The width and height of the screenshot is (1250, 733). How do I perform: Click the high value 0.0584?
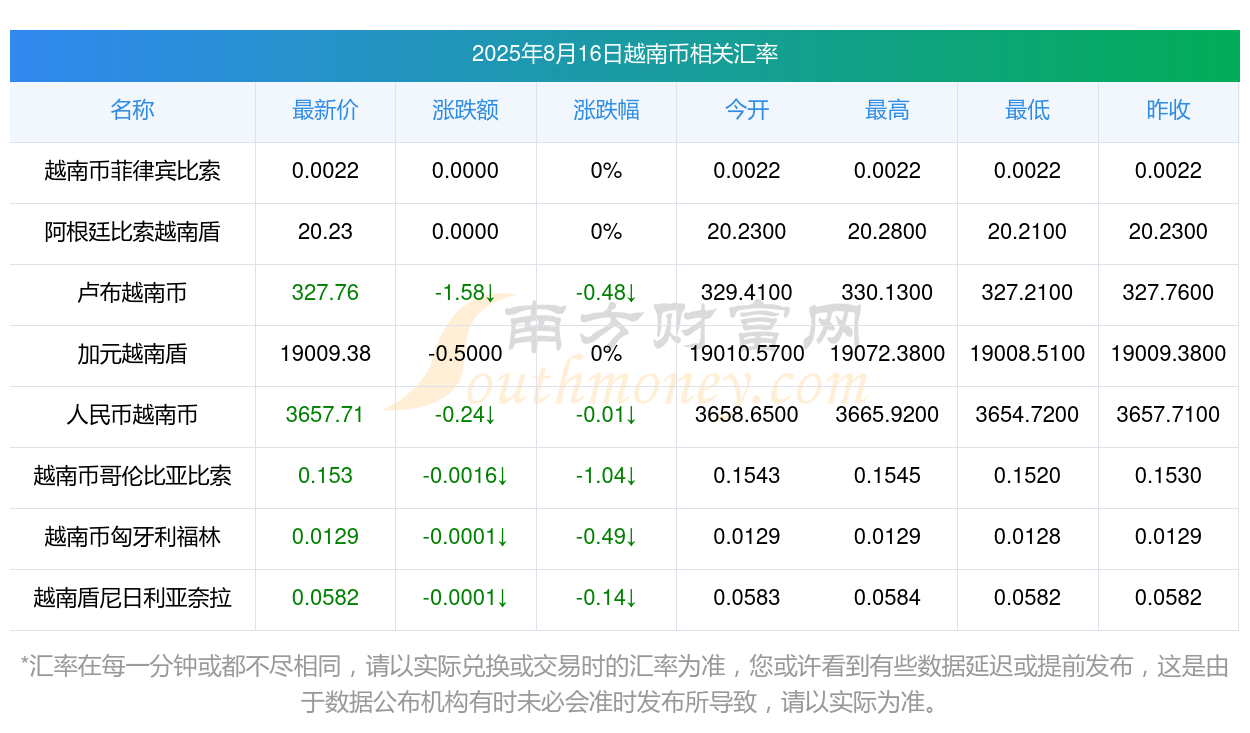(x=887, y=598)
